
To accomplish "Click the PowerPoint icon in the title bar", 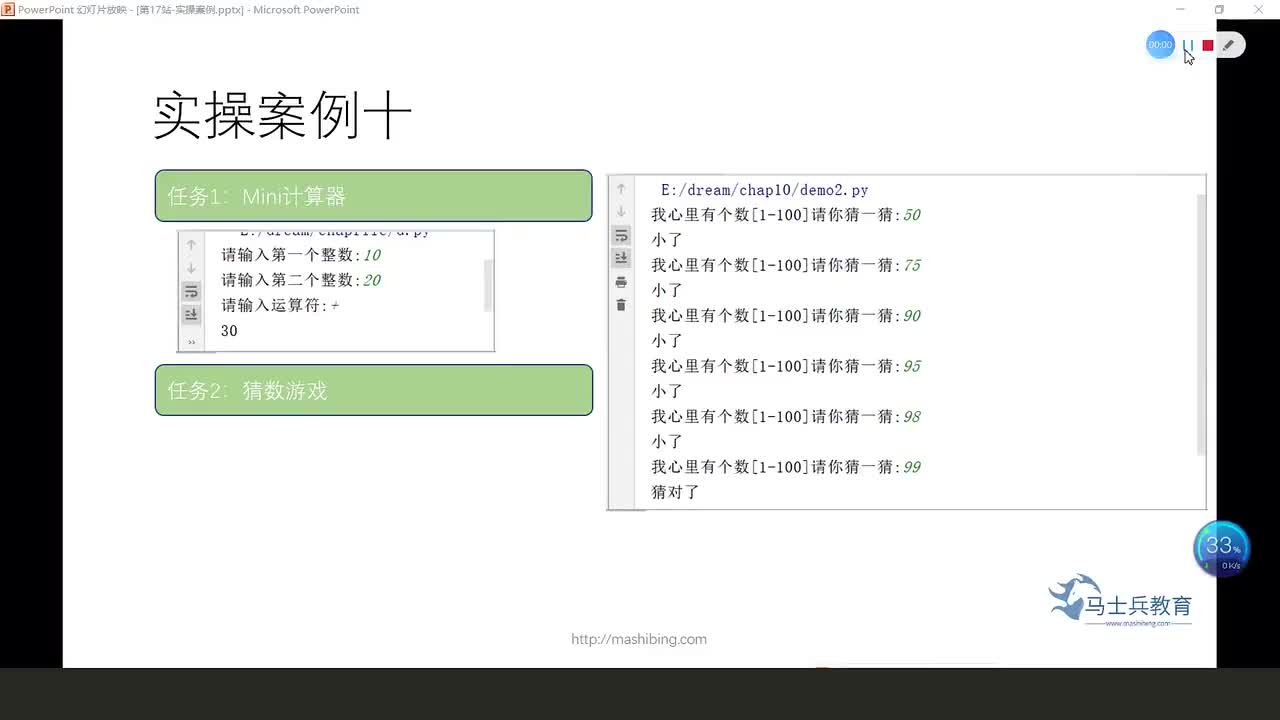I will coord(9,9).
